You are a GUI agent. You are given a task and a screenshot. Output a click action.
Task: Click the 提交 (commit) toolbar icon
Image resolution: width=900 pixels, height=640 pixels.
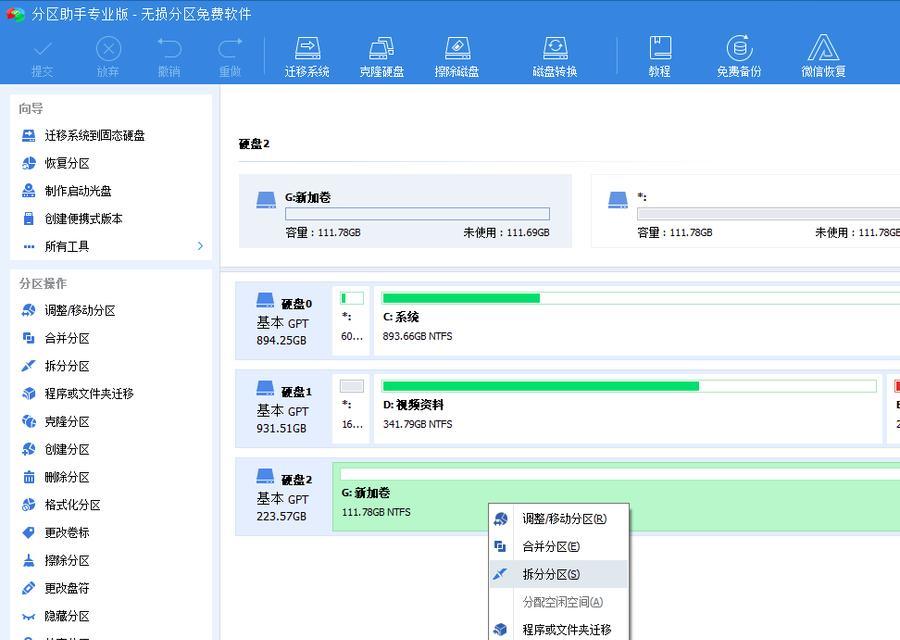pos(42,49)
